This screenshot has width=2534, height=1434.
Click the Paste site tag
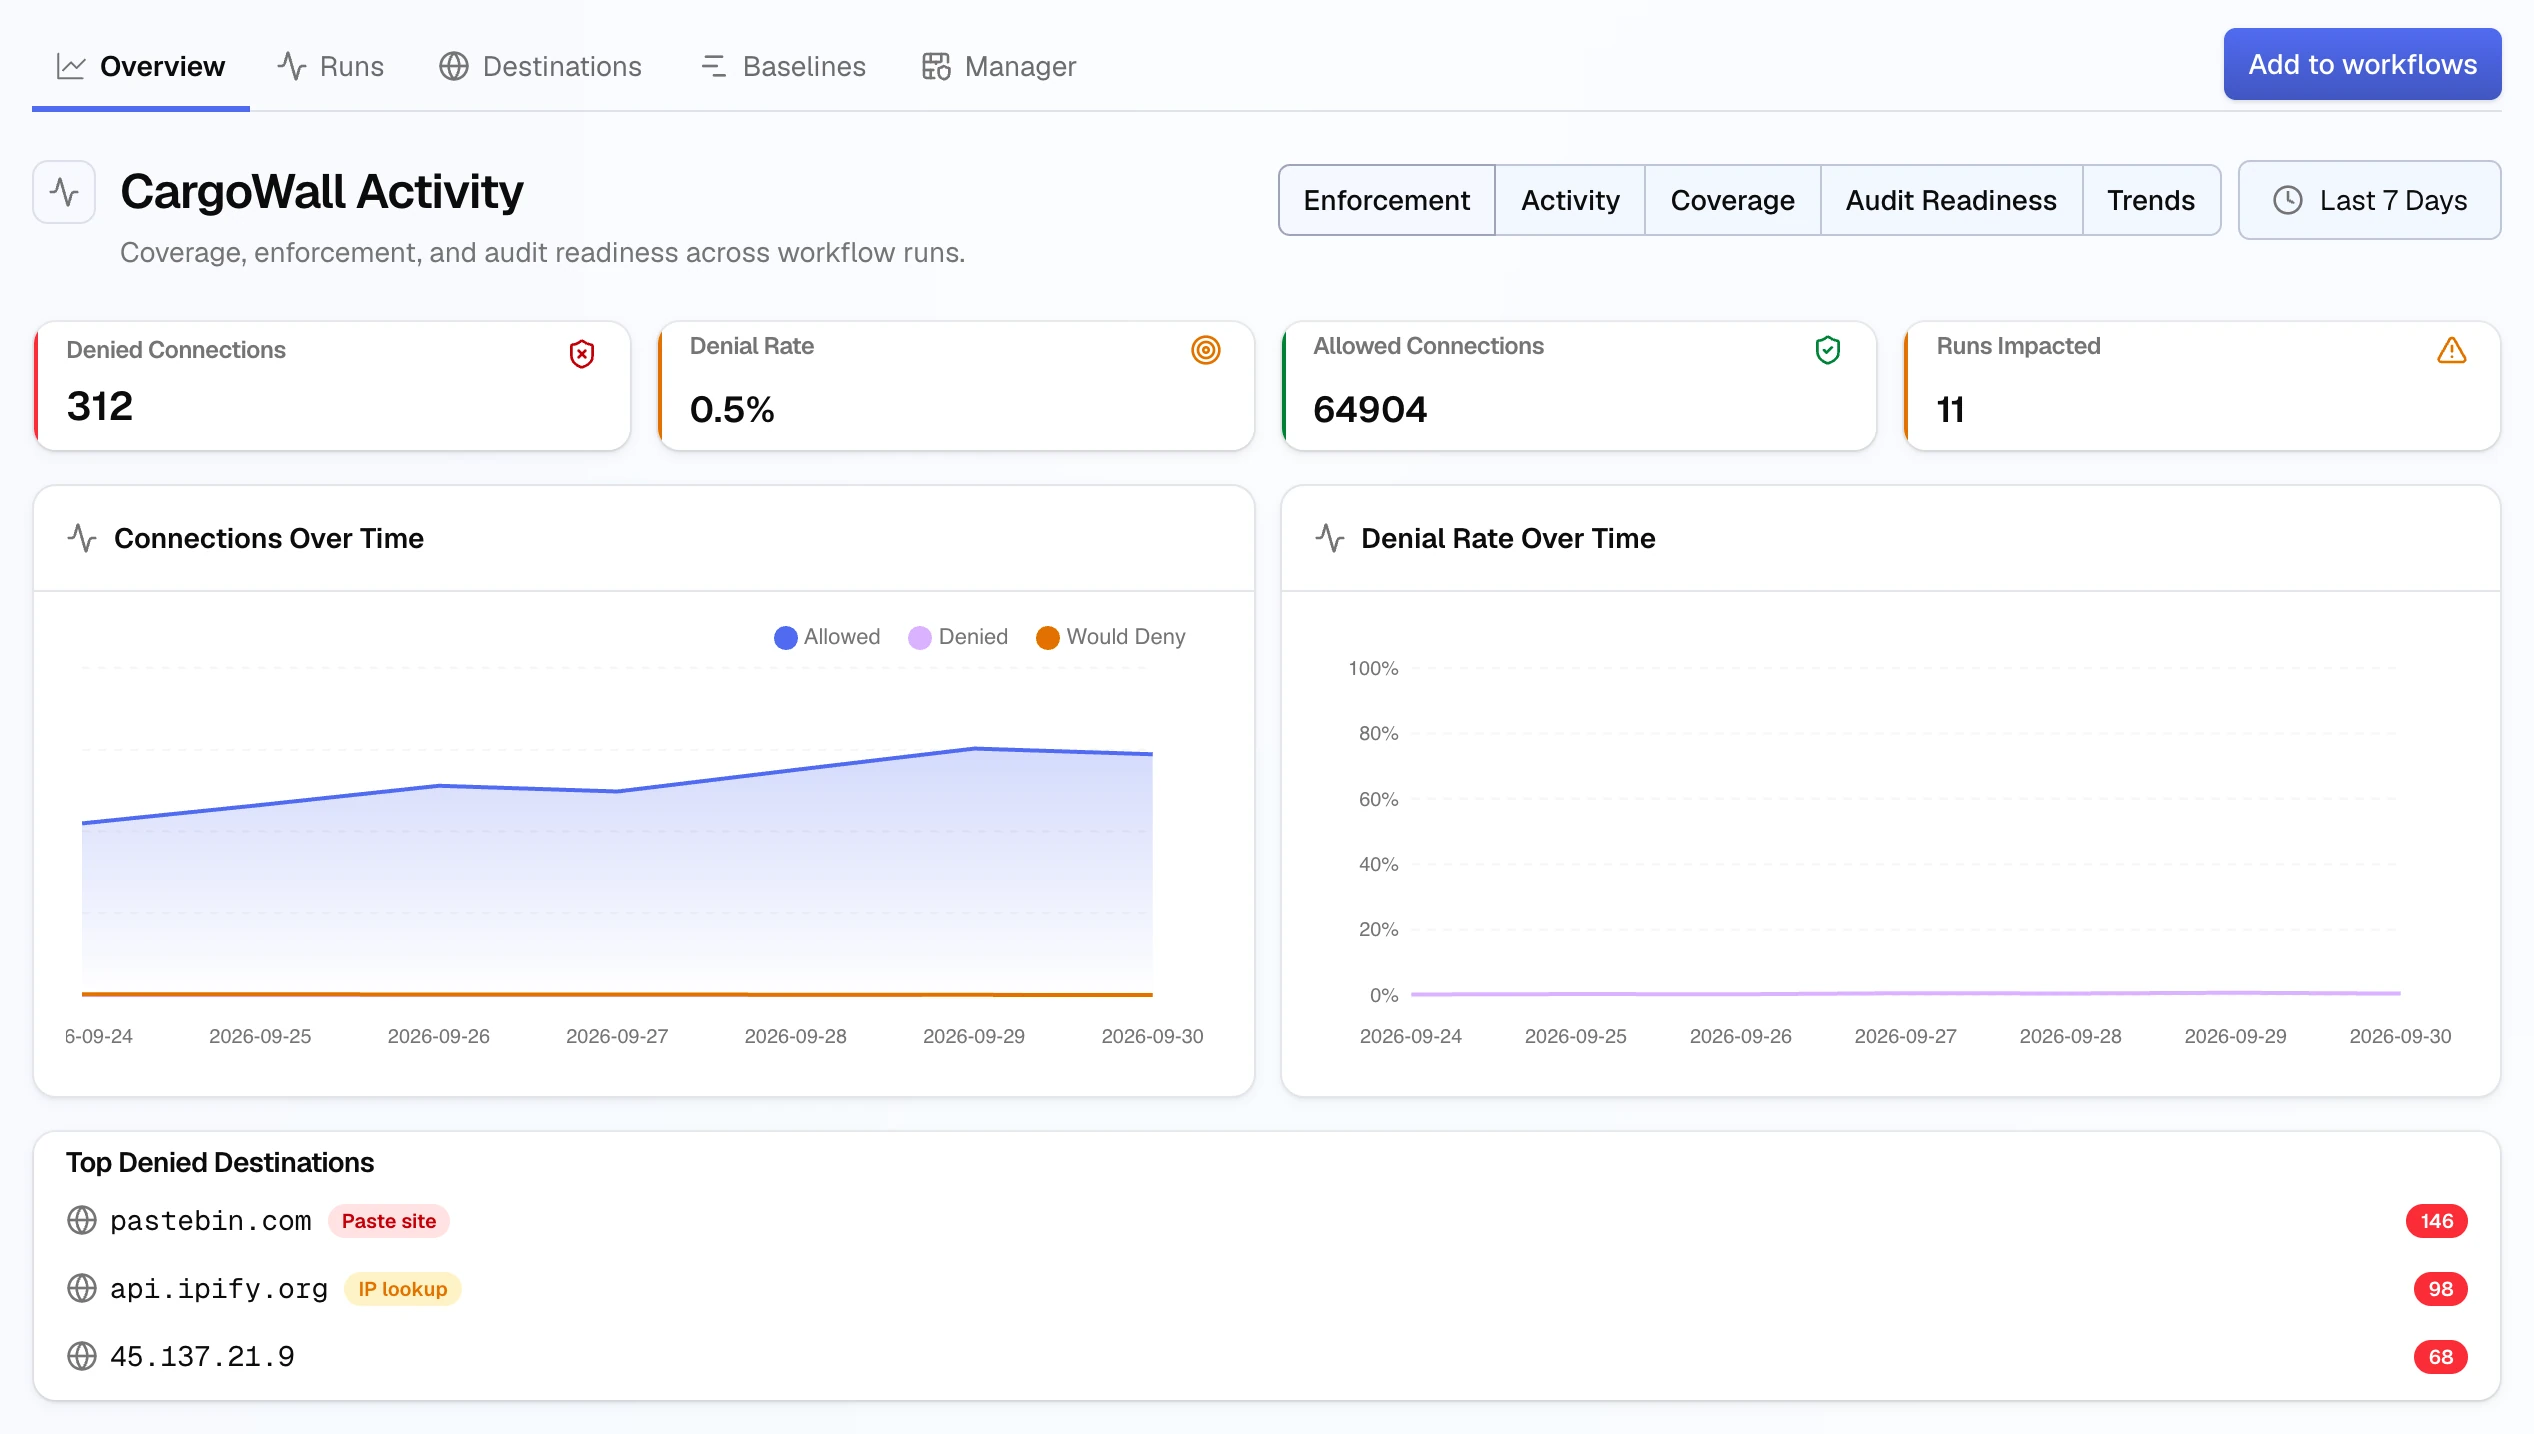389,1221
